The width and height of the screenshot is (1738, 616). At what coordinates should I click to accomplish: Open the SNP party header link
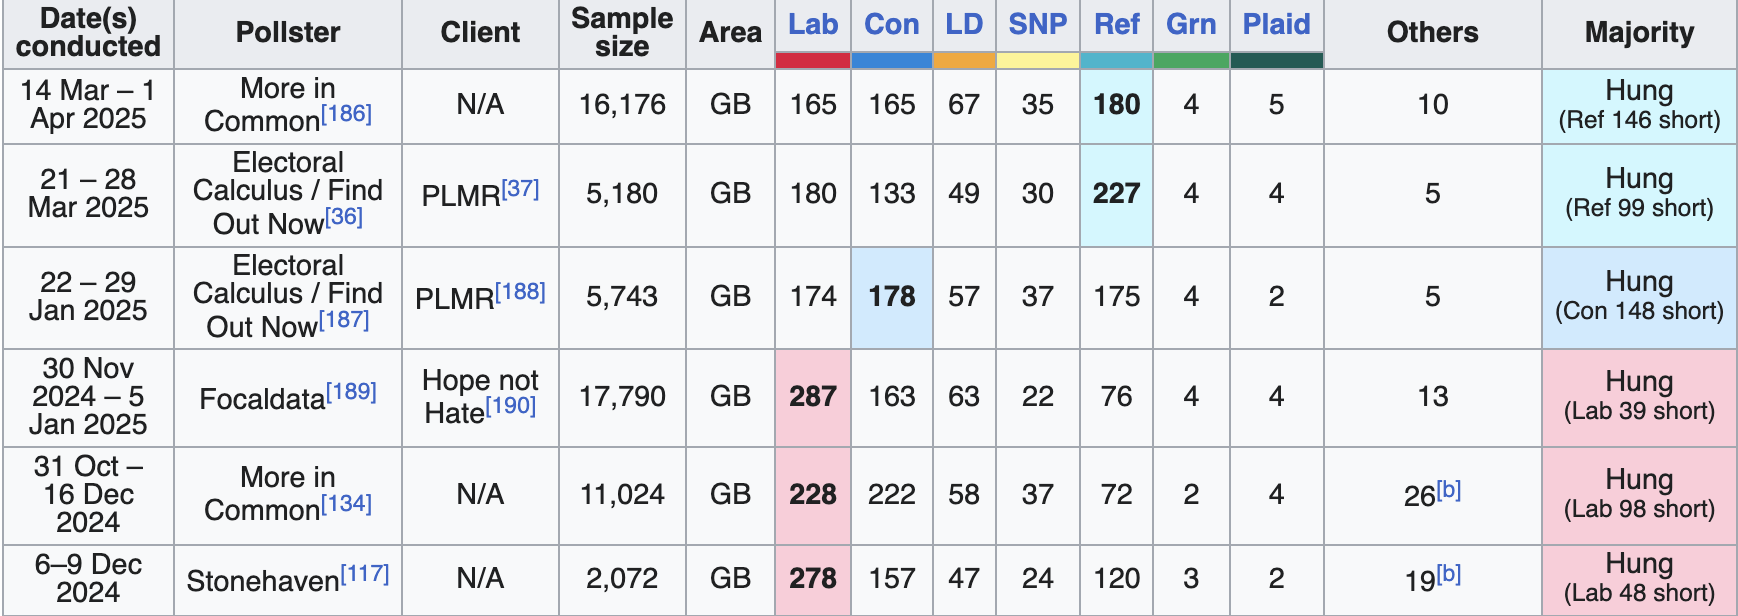[1037, 24]
